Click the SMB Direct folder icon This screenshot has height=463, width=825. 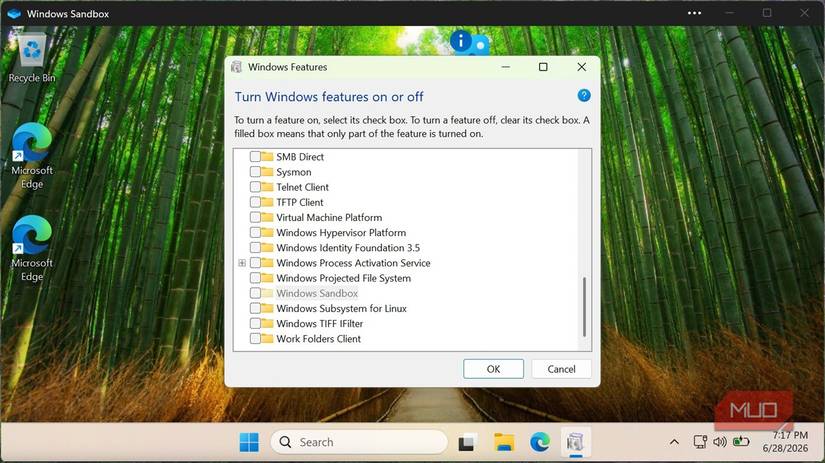pyautogui.click(x=267, y=156)
